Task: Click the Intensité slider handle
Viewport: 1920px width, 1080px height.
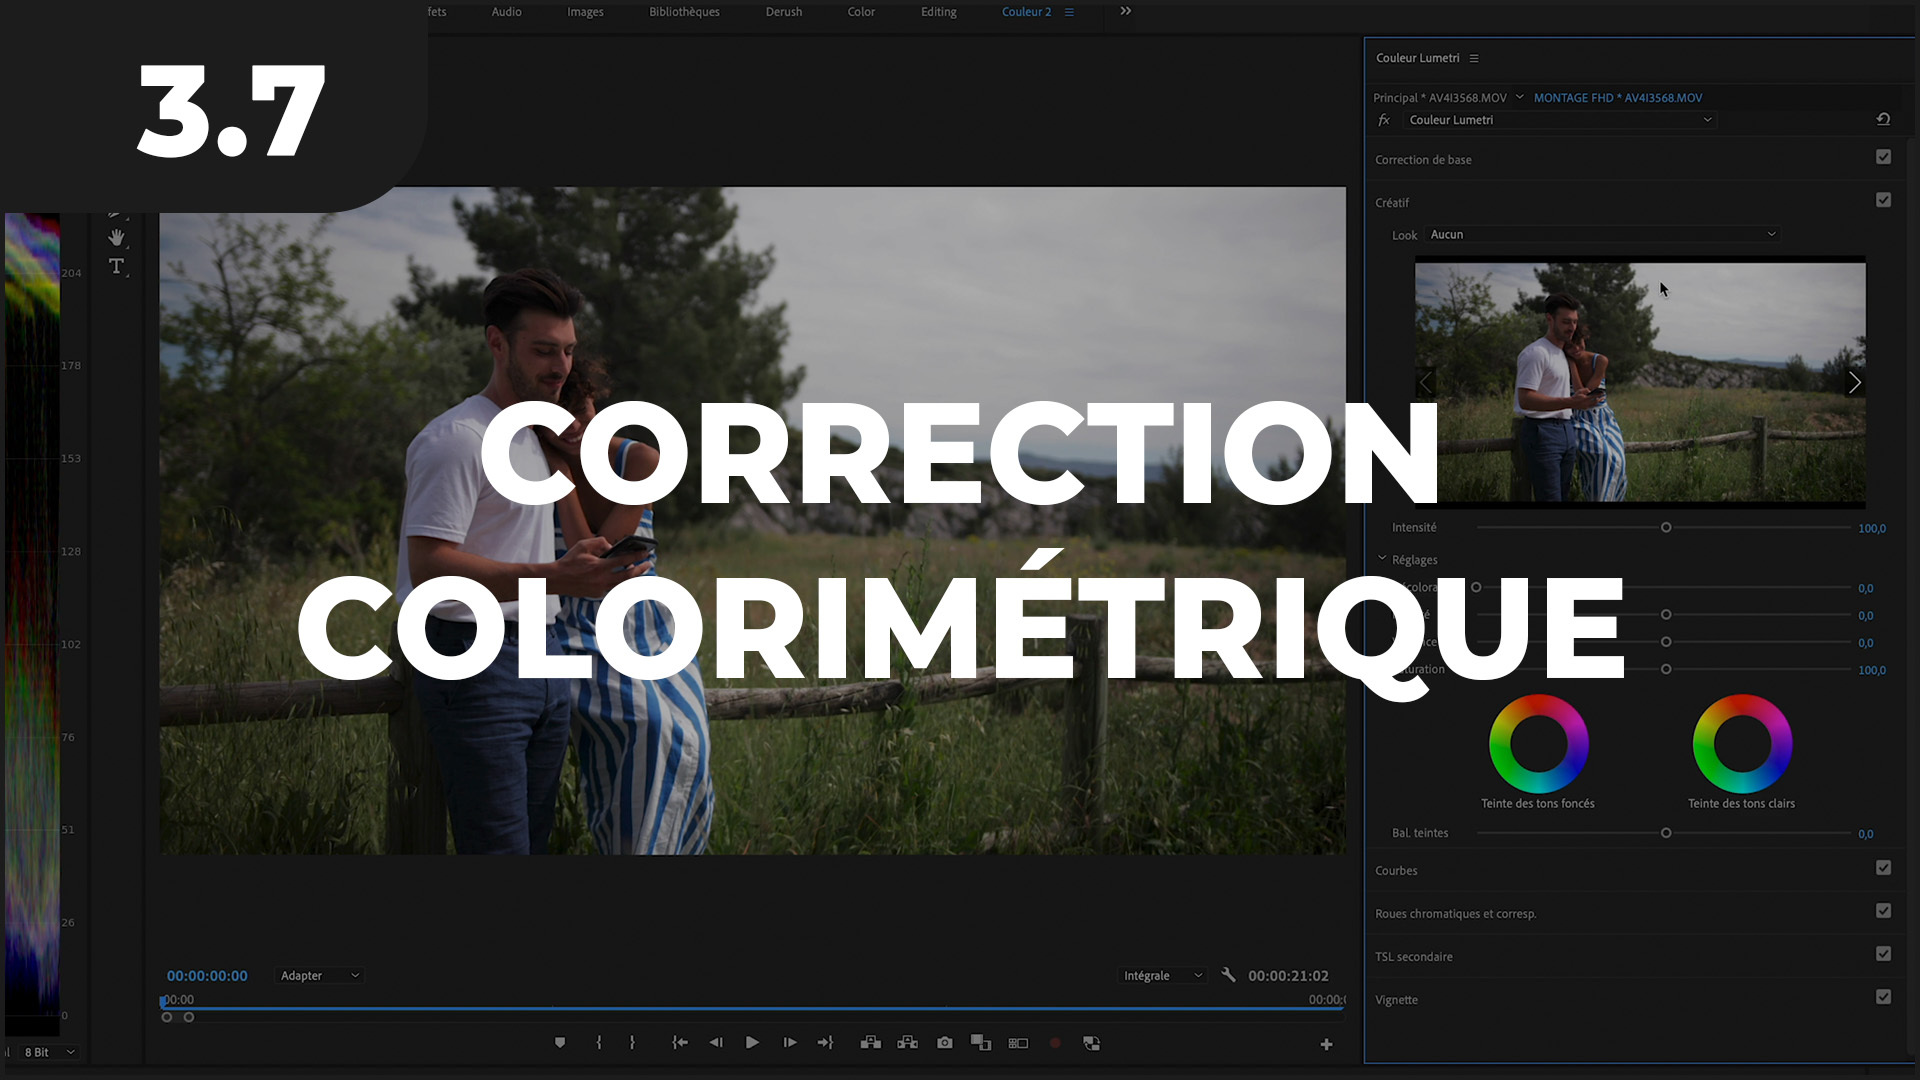Action: coord(1666,527)
